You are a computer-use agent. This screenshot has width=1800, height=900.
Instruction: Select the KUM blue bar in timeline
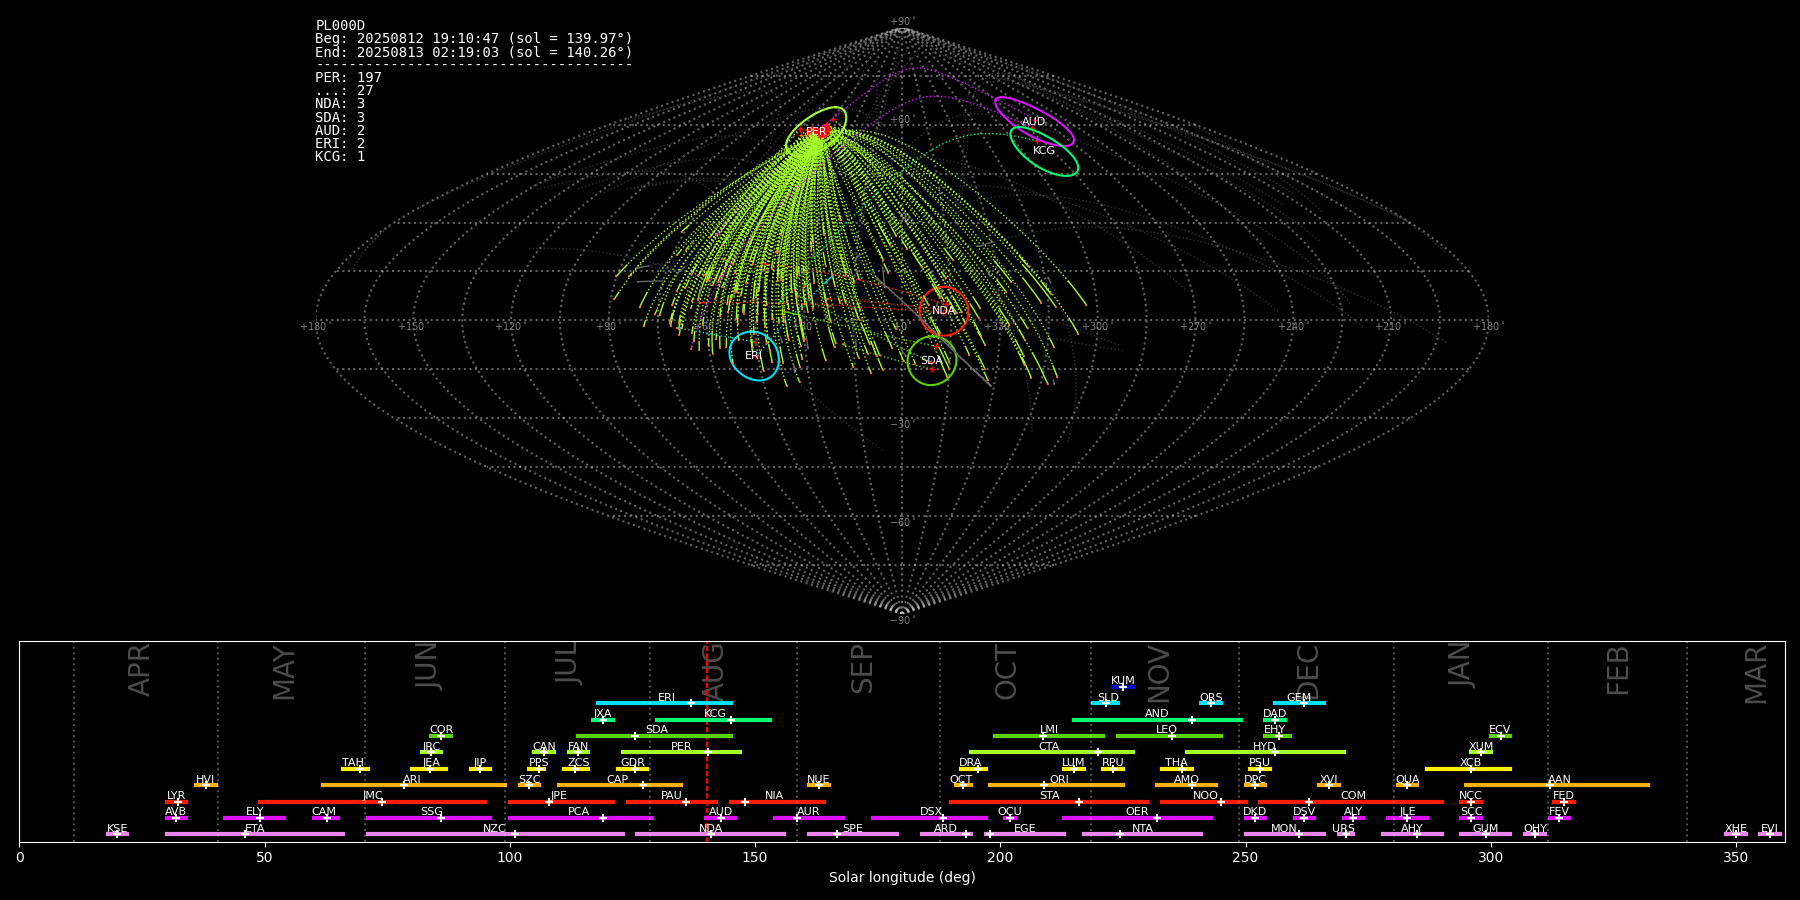point(1123,687)
